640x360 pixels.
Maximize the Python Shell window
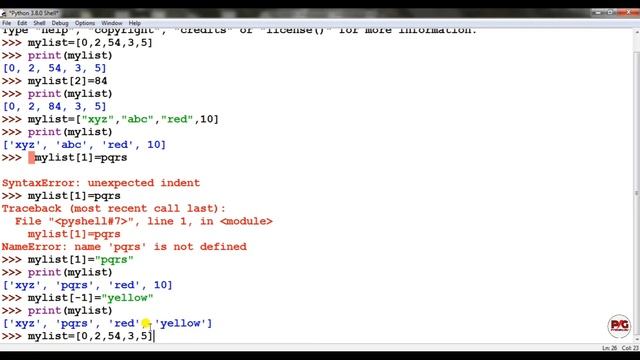point(611,13)
